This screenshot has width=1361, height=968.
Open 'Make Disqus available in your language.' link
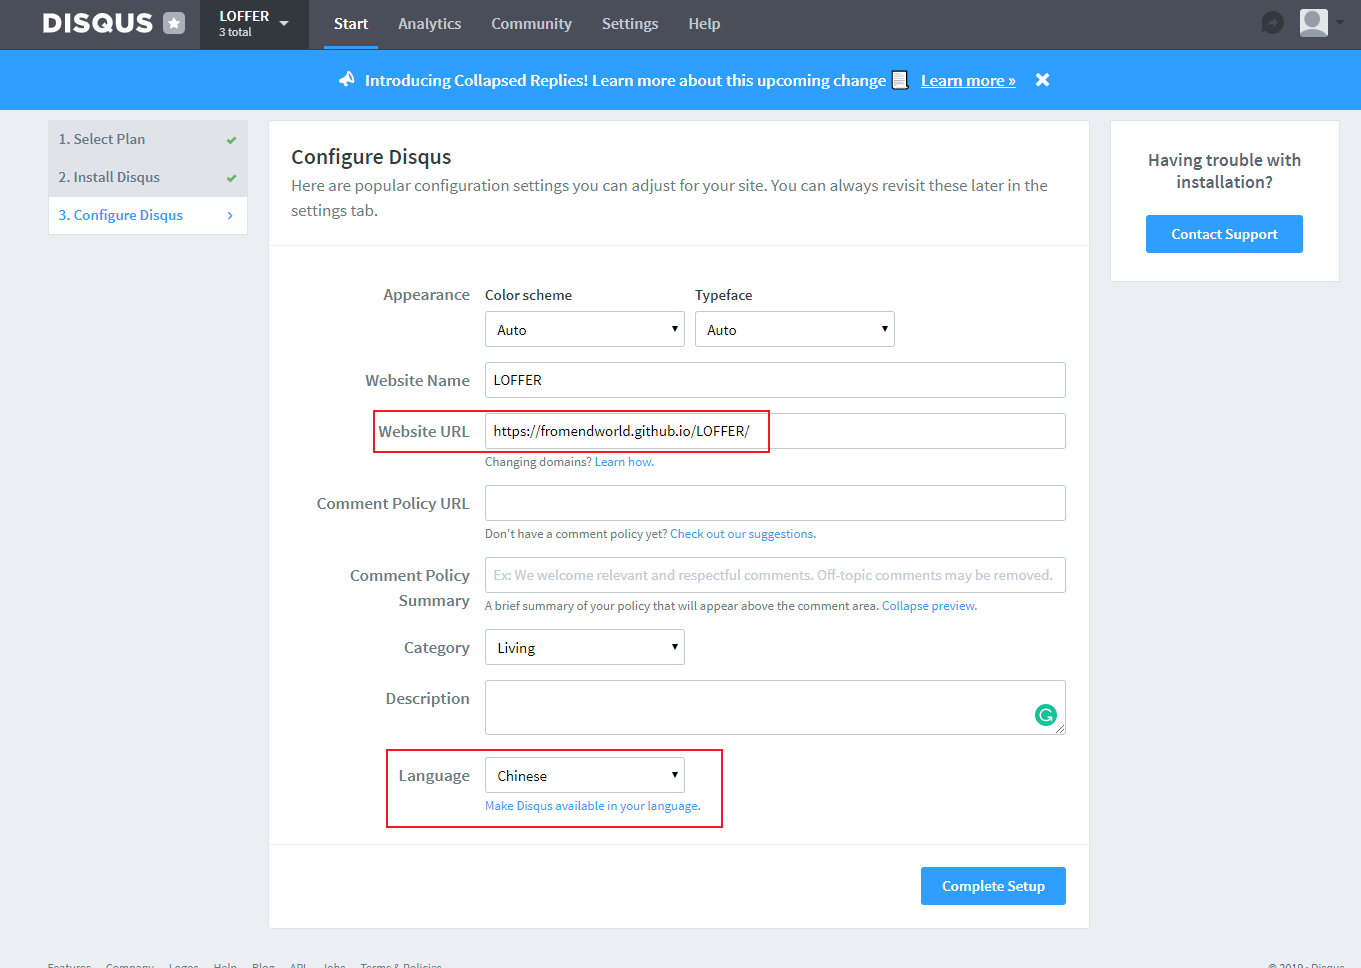coord(593,806)
